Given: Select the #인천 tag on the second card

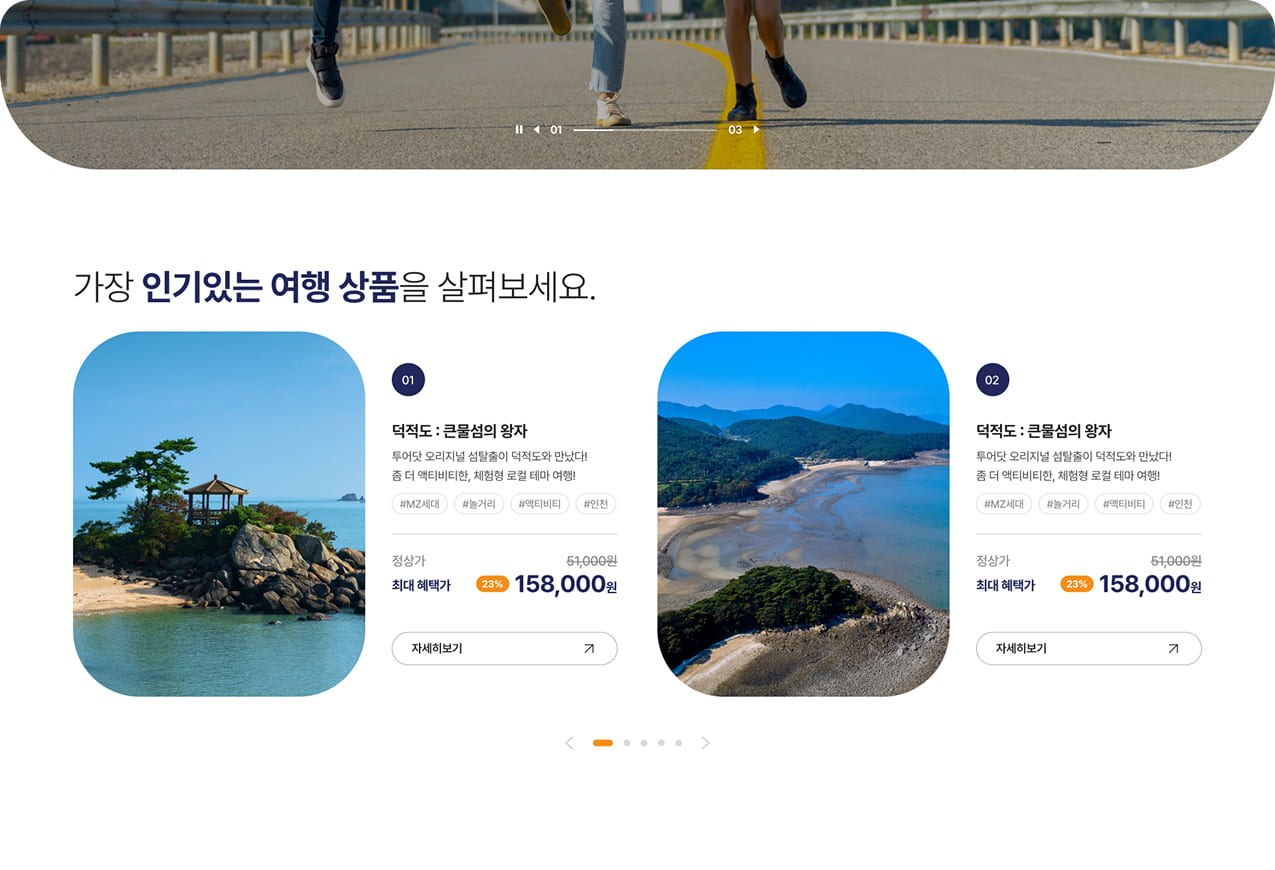Looking at the screenshot, I should point(1180,504).
